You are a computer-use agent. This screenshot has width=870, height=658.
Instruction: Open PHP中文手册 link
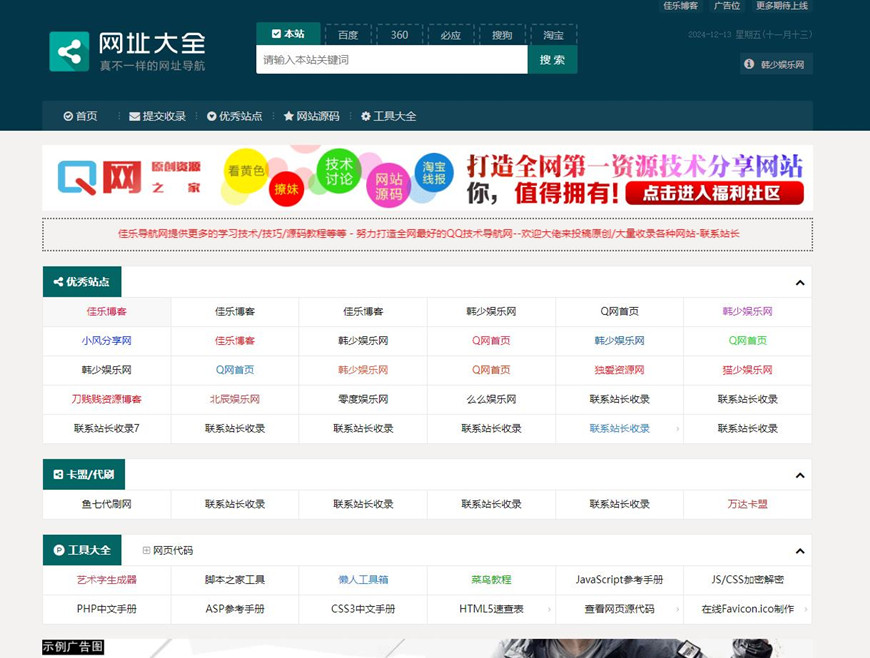click(x=107, y=609)
